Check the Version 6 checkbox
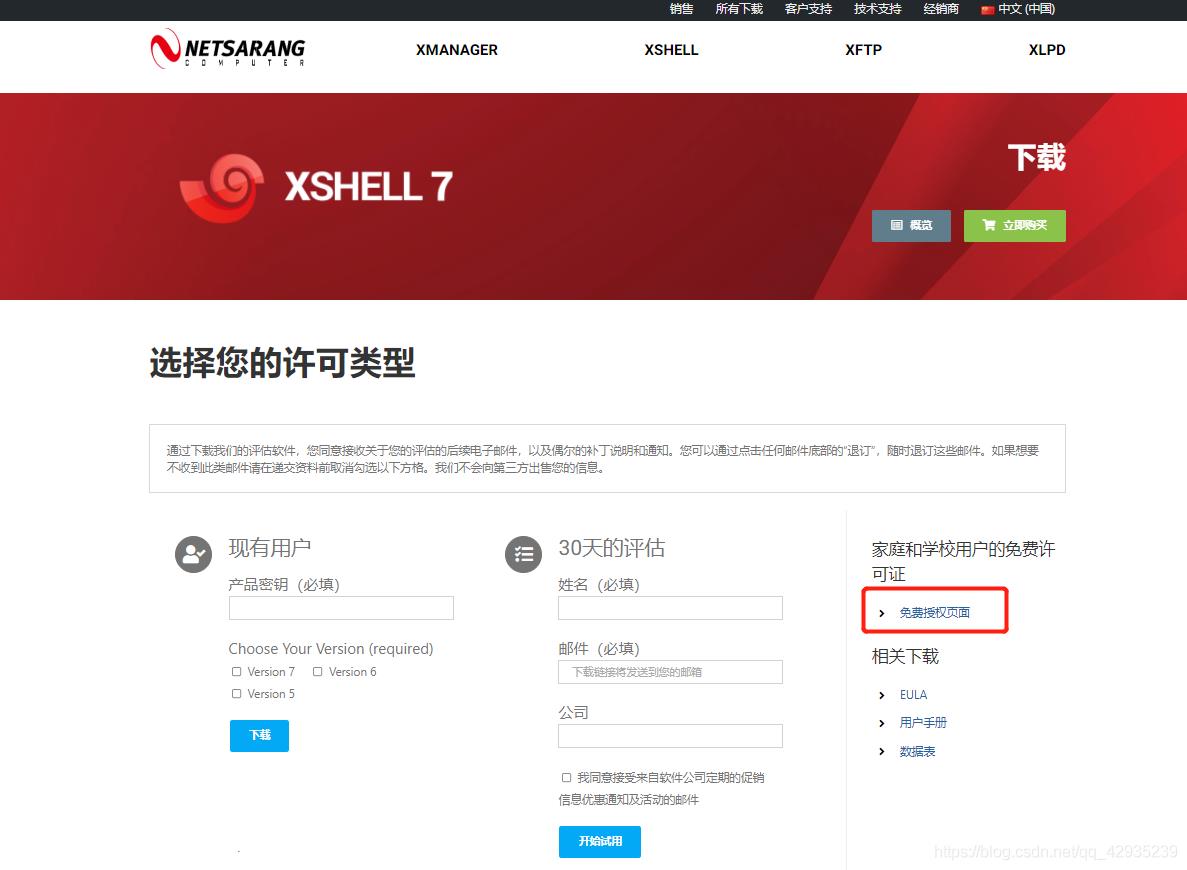Viewport: 1187px width, 870px height. click(x=317, y=672)
